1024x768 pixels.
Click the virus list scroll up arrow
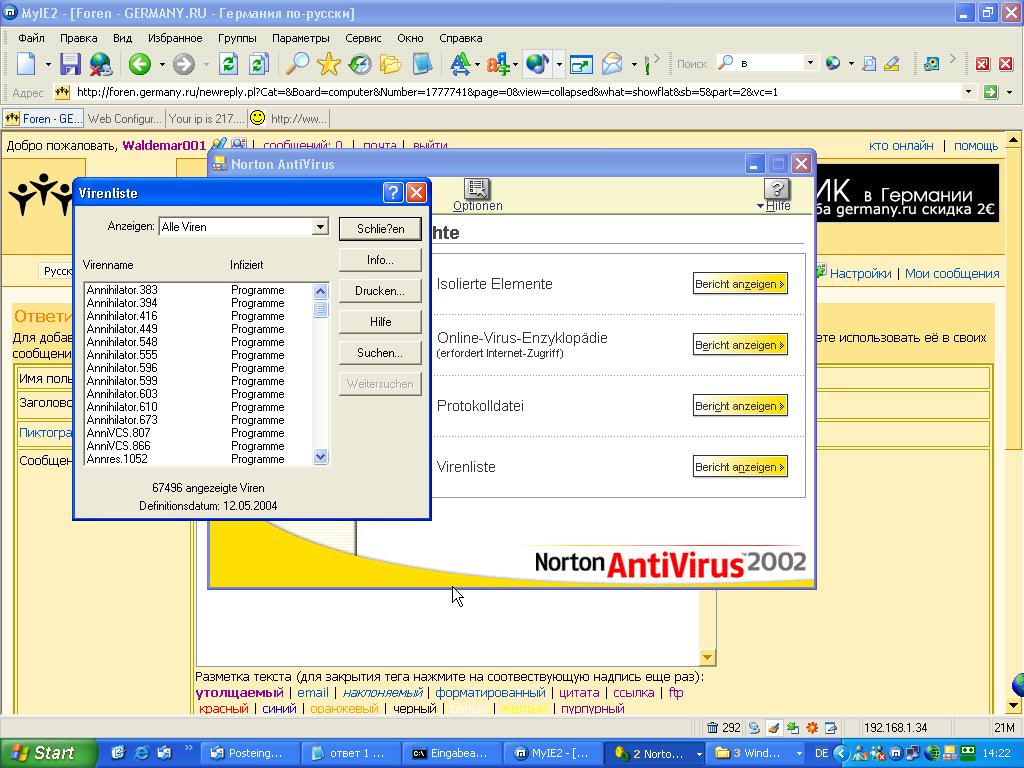click(x=320, y=291)
